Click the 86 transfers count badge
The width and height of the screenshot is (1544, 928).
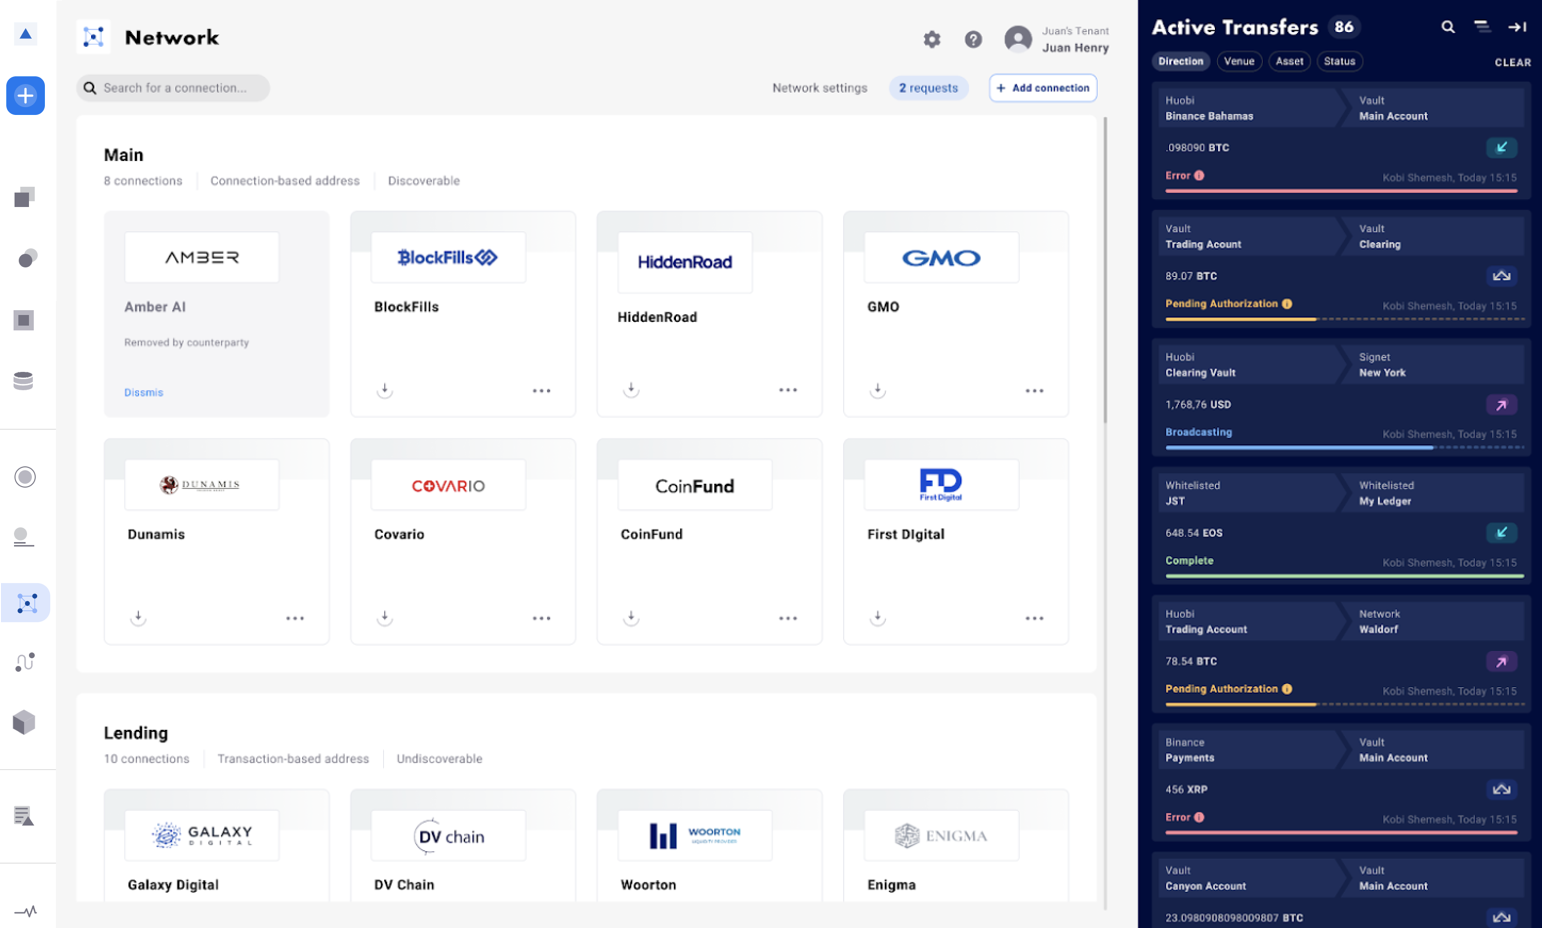tap(1344, 27)
